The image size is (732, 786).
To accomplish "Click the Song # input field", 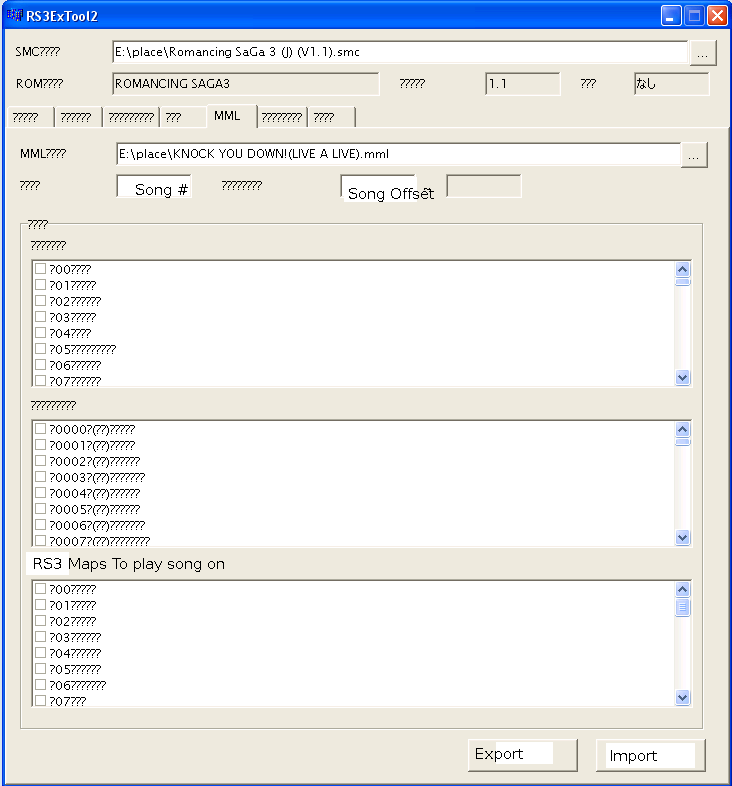I will [x=154, y=187].
